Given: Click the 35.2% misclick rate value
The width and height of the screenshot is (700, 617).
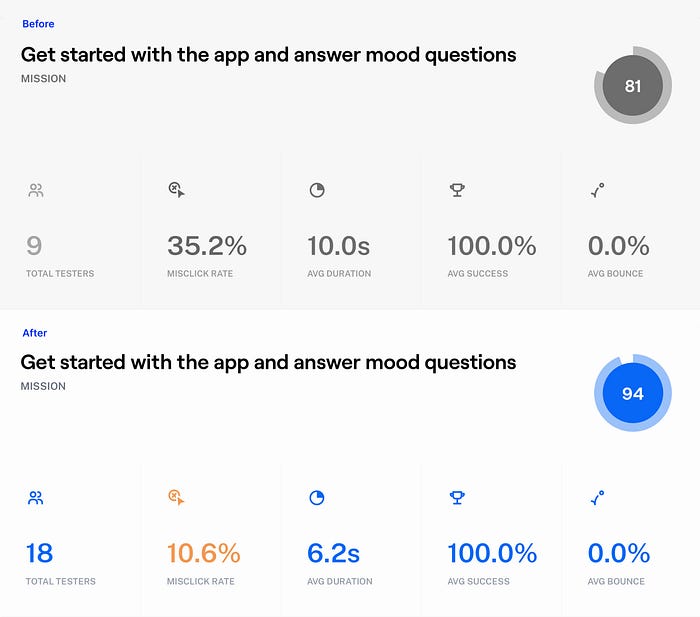Looking at the screenshot, I should (x=207, y=246).
